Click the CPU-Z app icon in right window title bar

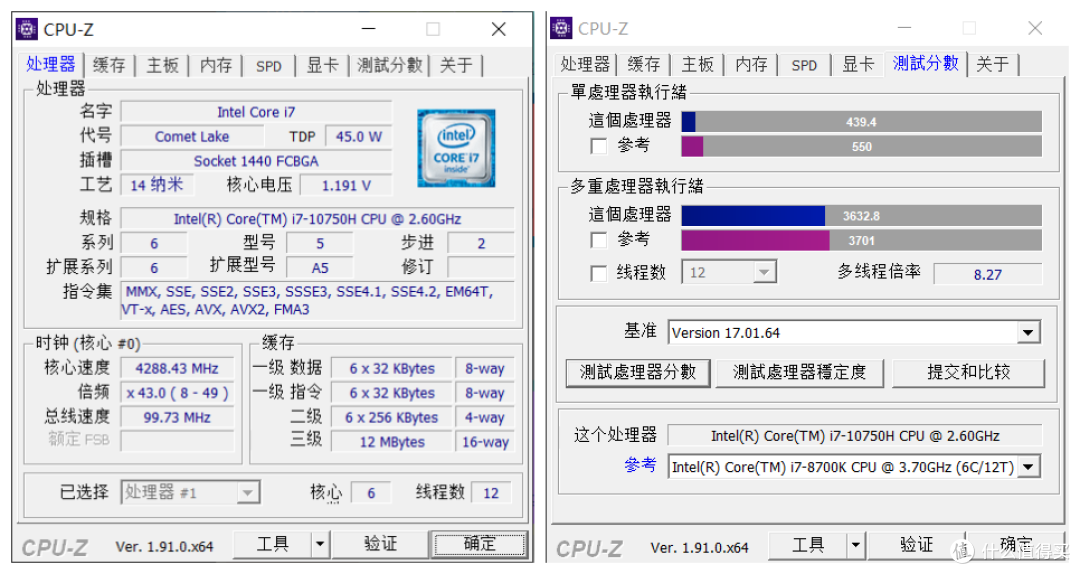click(561, 28)
